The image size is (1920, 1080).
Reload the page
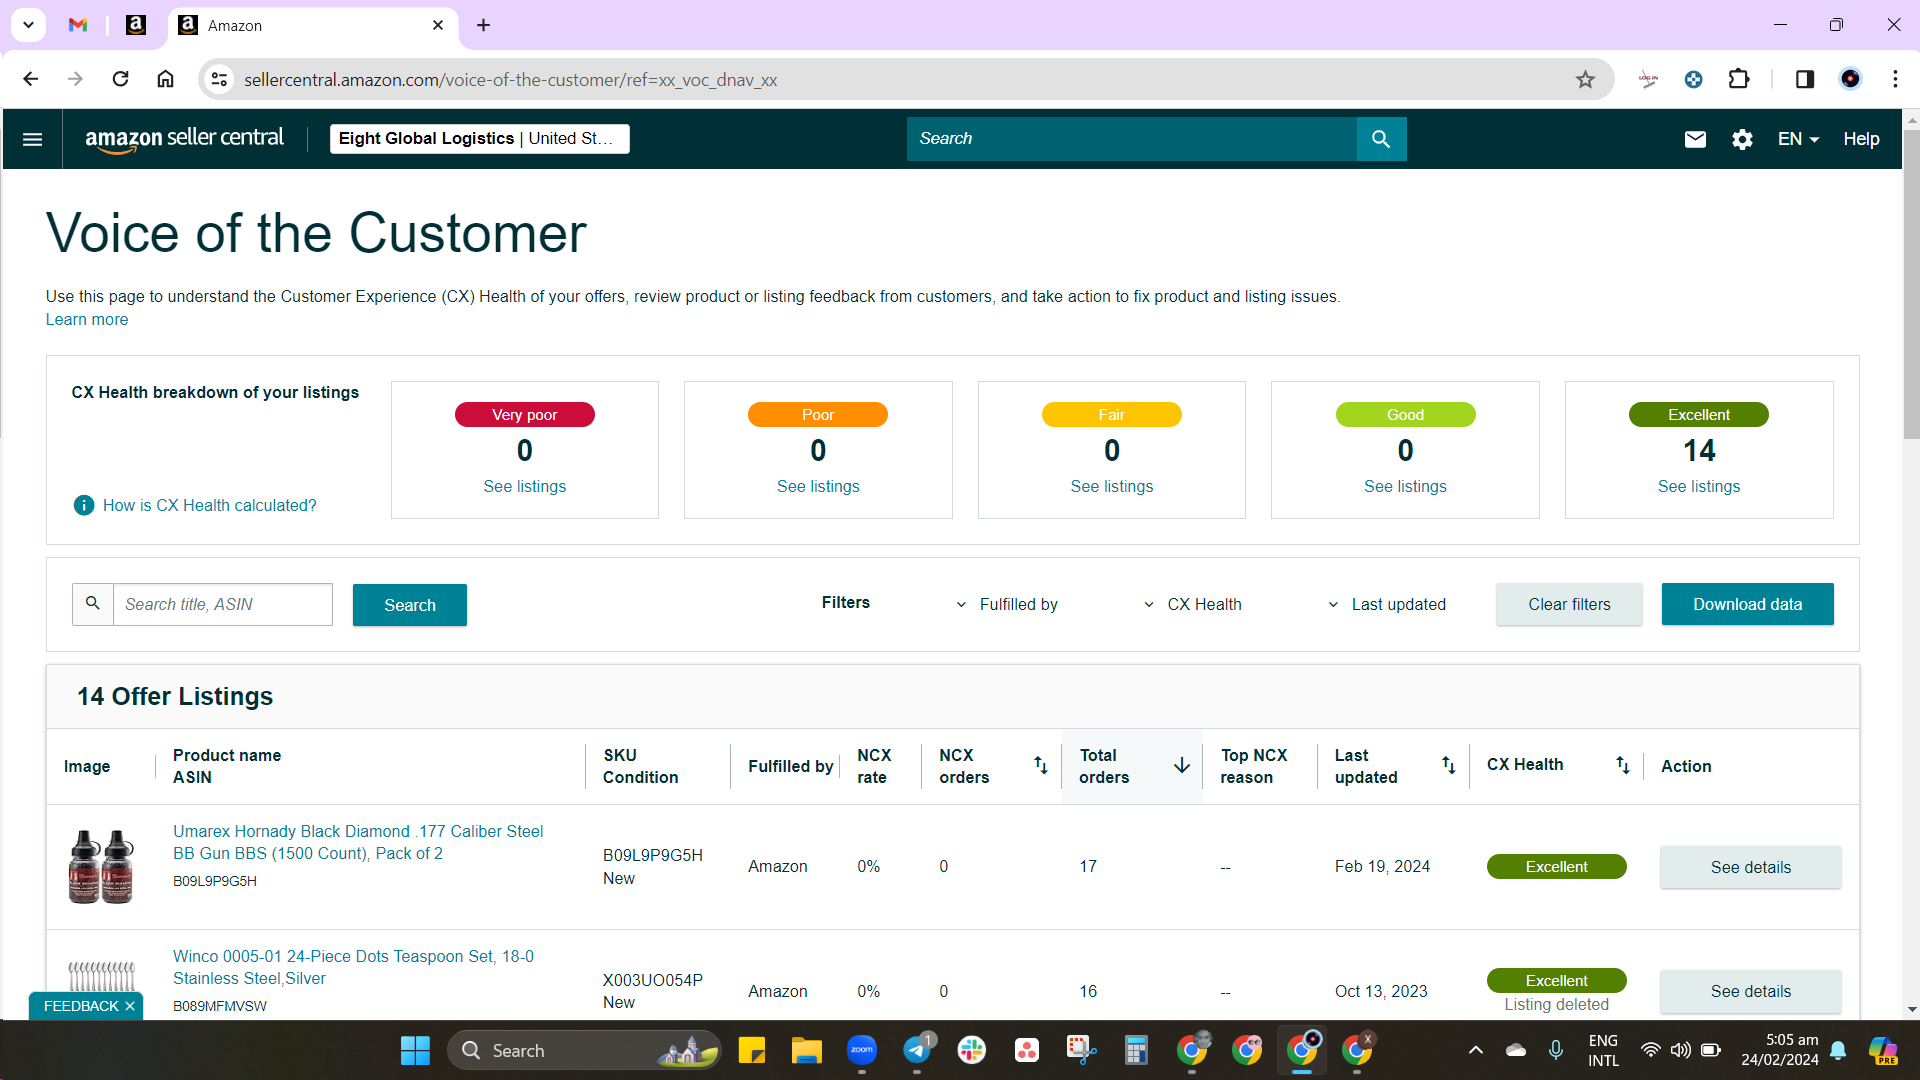[120, 79]
